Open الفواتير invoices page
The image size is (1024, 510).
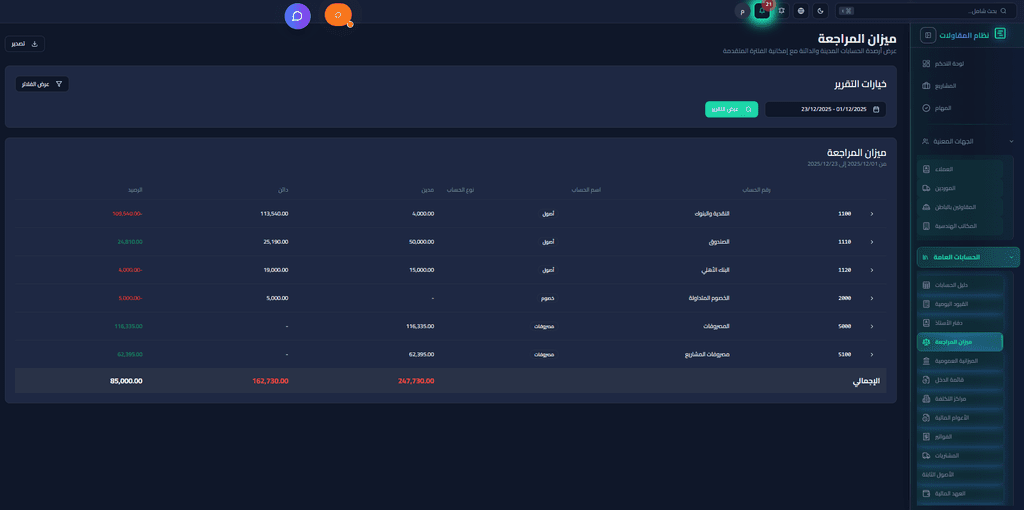pyautogui.click(x=960, y=437)
